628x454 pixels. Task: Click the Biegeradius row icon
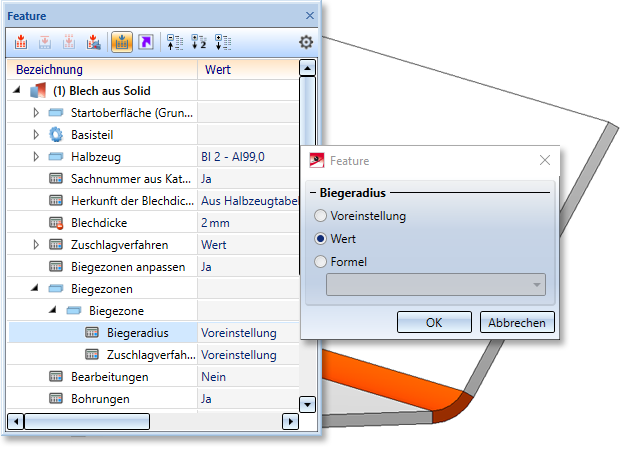tap(92, 333)
